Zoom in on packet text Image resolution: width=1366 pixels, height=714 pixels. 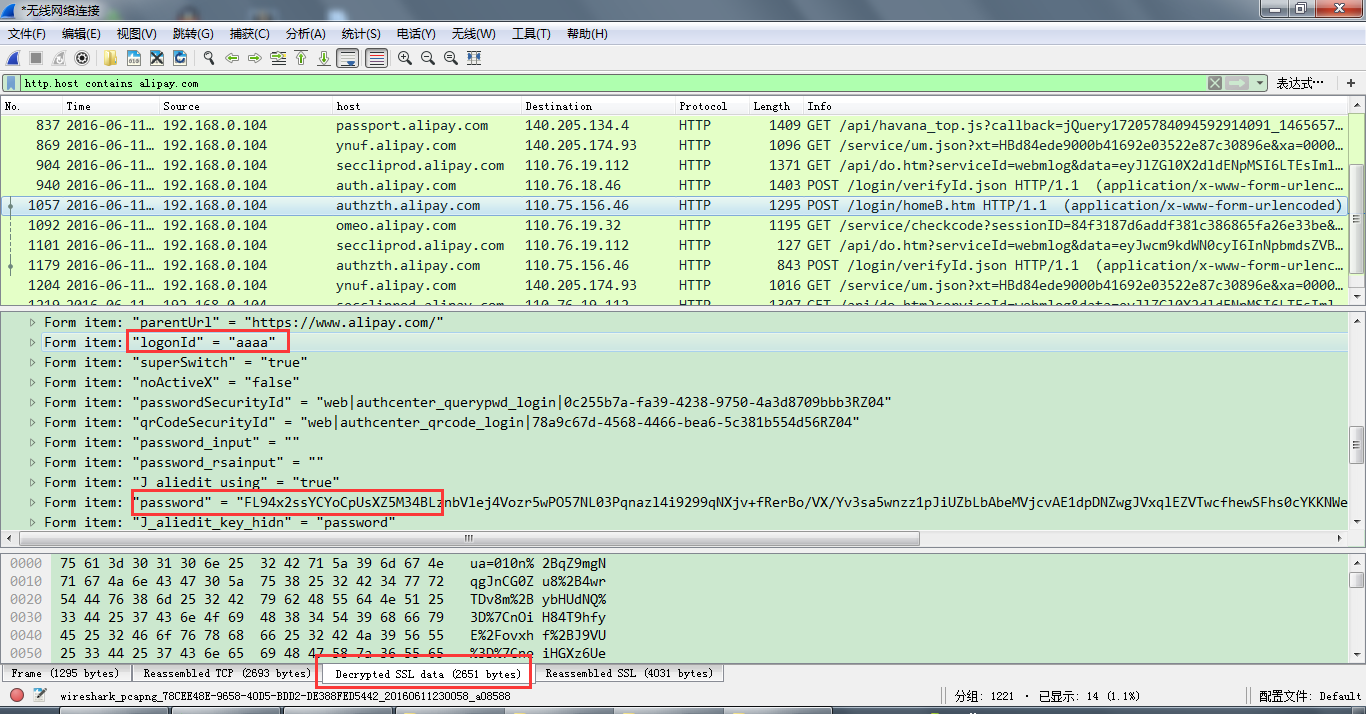[405, 58]
